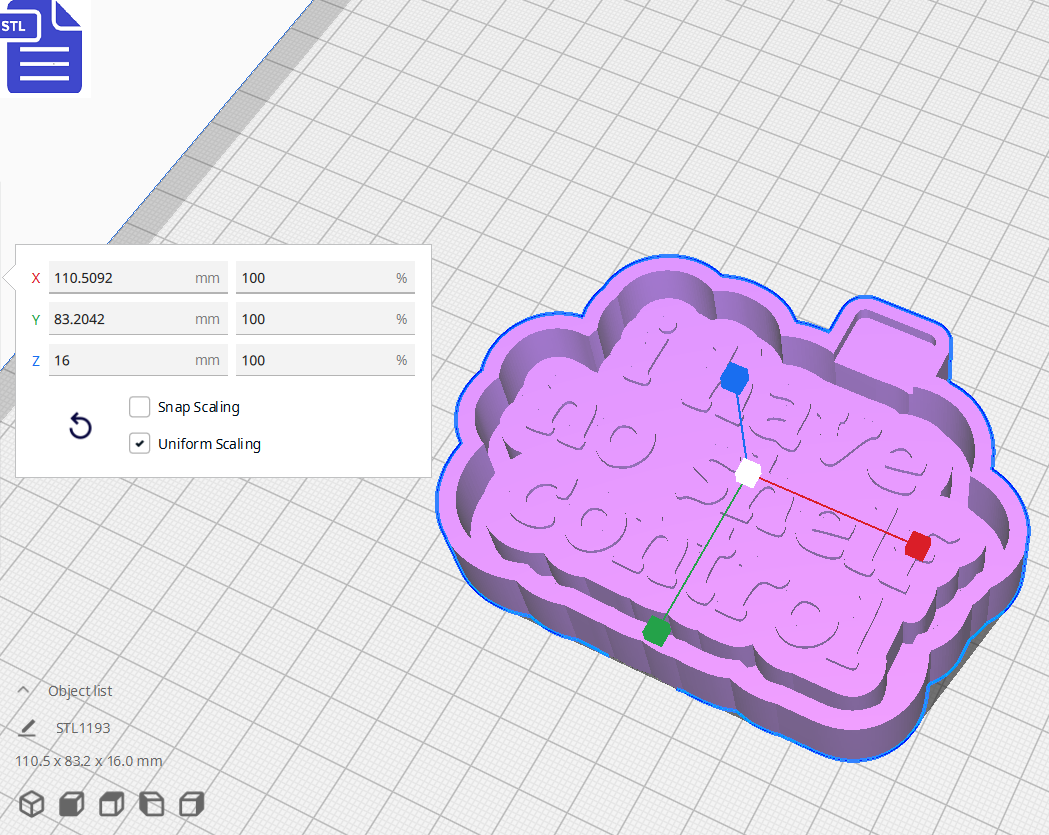The width and height of the screenshot is (1049, 835).
Task: Select the solid filled cube icon
Action: [71, 803]
